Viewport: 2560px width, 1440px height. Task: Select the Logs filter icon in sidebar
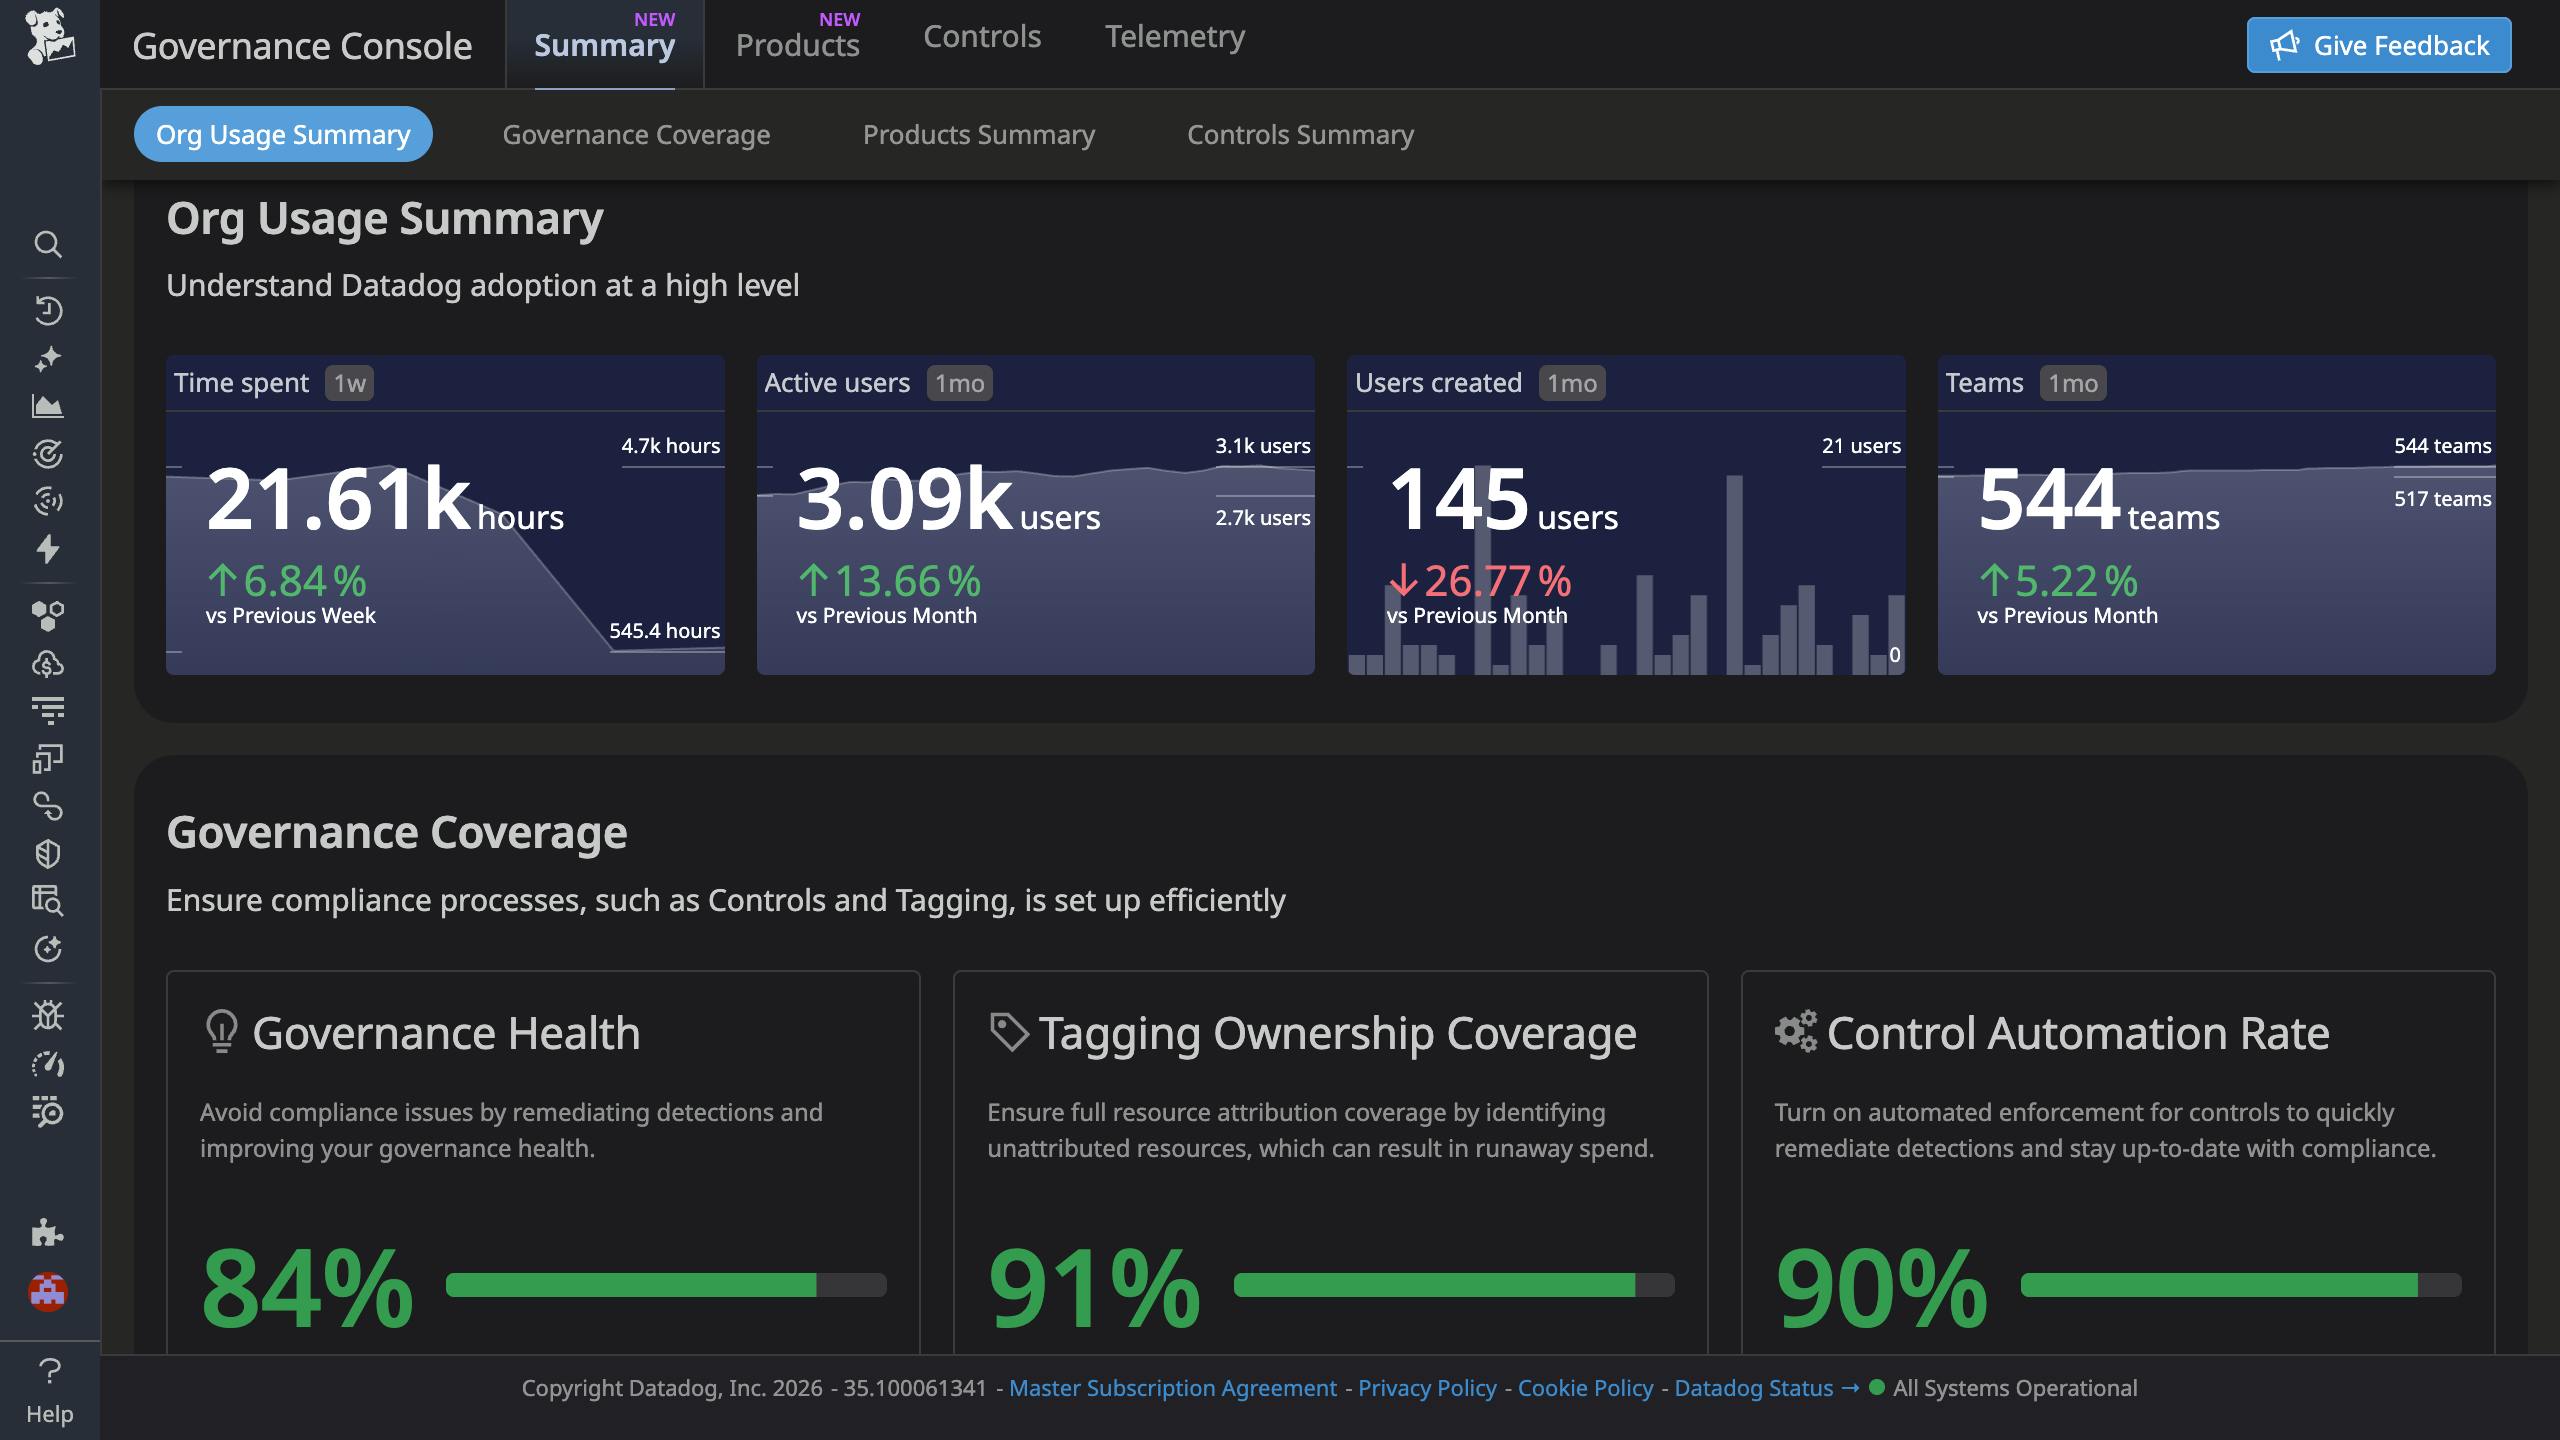pos(48,711)
